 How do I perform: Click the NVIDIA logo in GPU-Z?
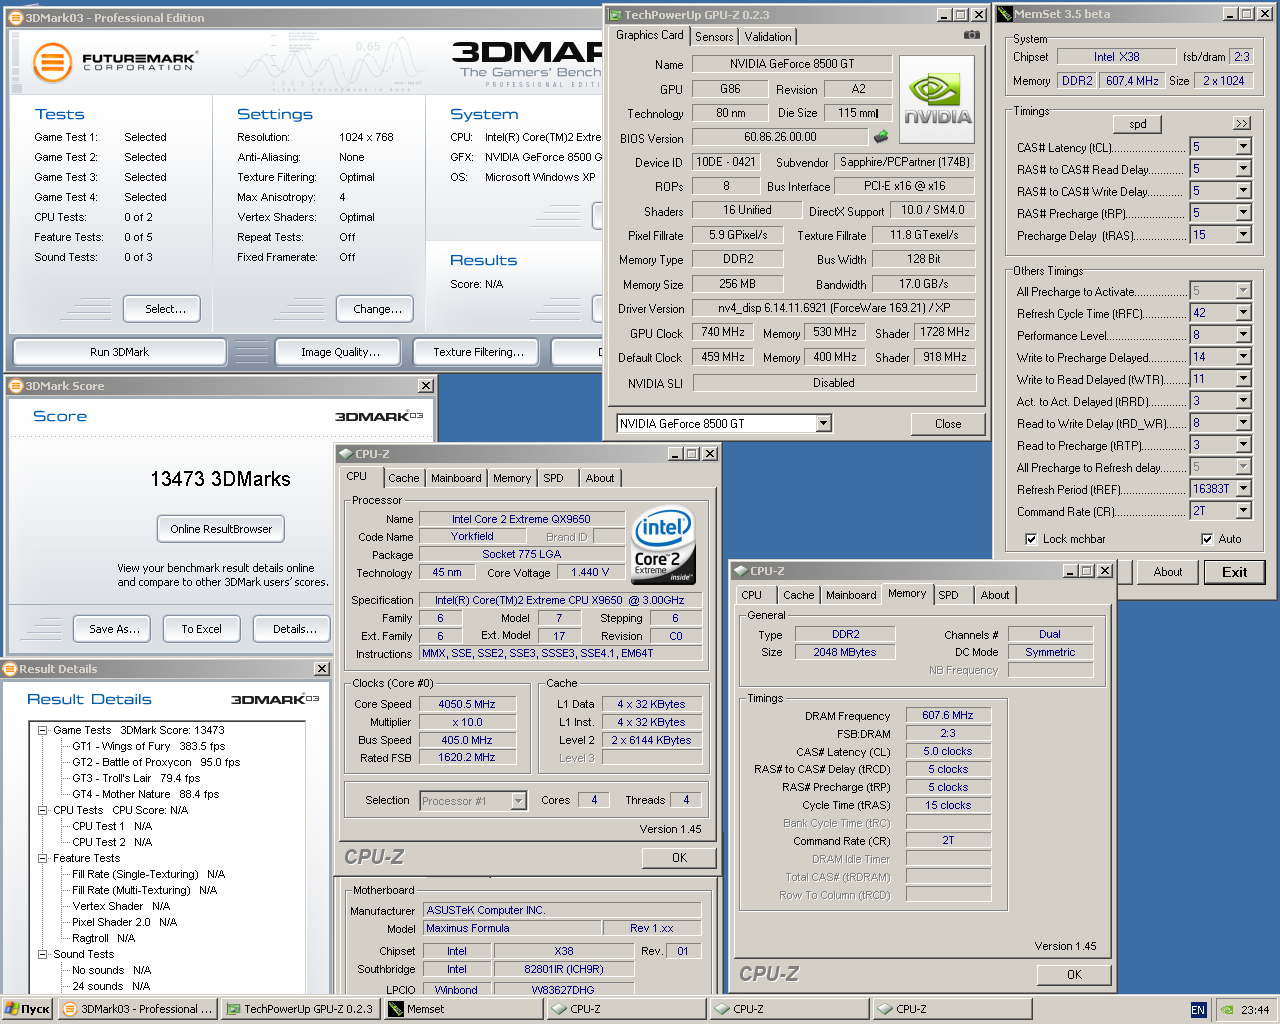[x=937, y=99]
